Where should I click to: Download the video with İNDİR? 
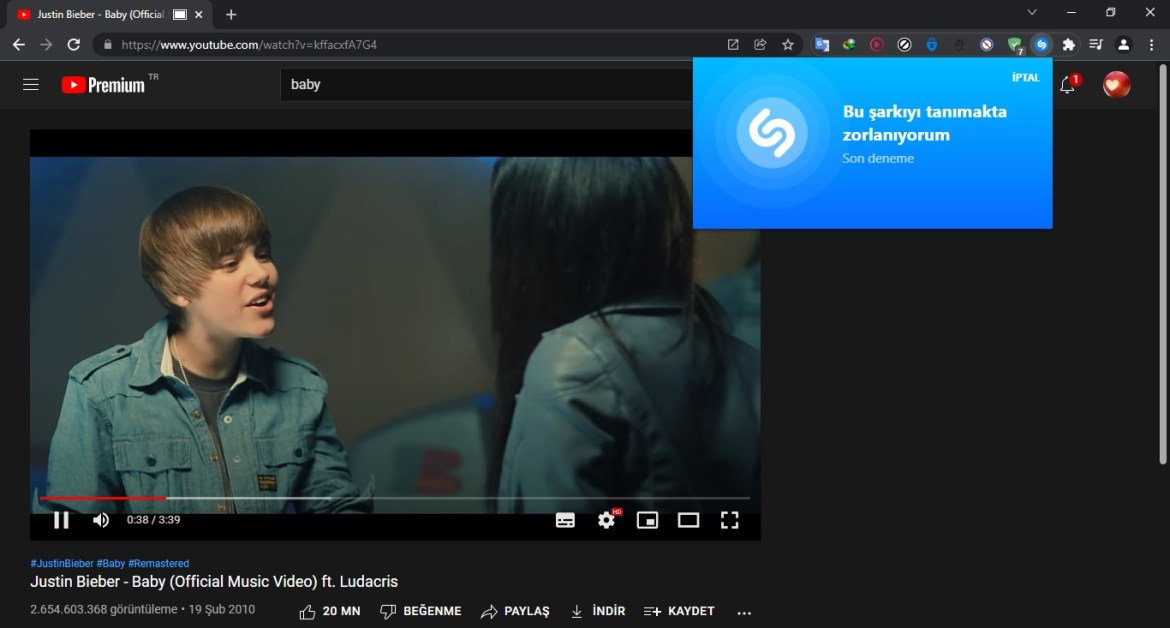point(598,611)
